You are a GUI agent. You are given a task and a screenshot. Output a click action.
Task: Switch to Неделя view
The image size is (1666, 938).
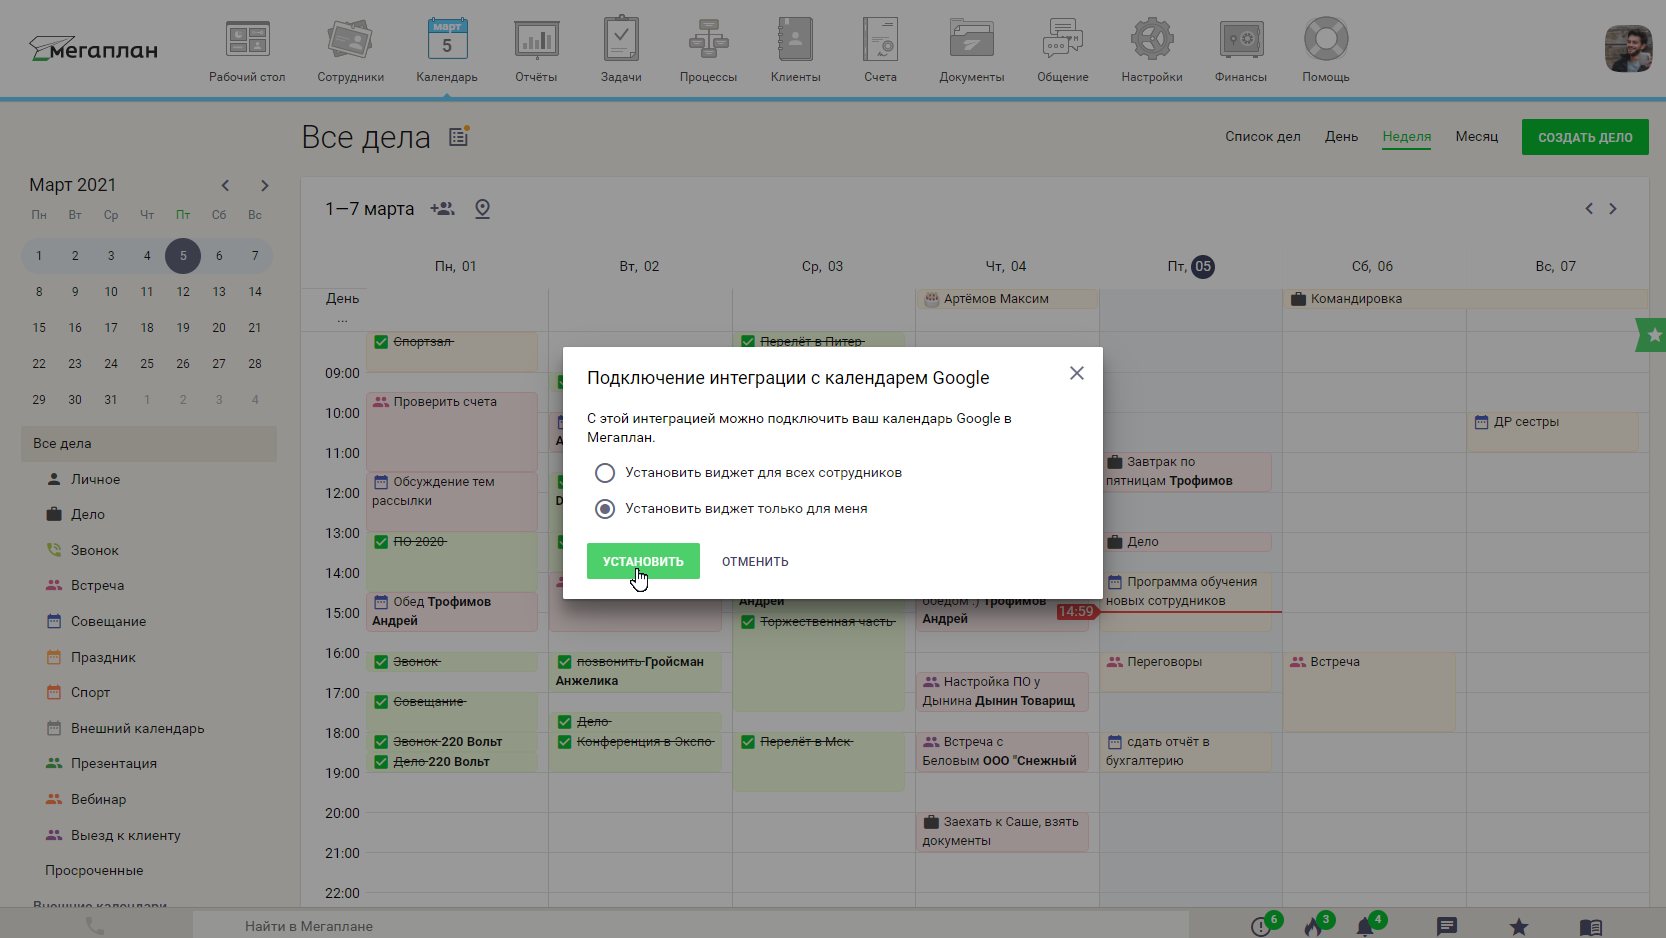(1407, 137)
